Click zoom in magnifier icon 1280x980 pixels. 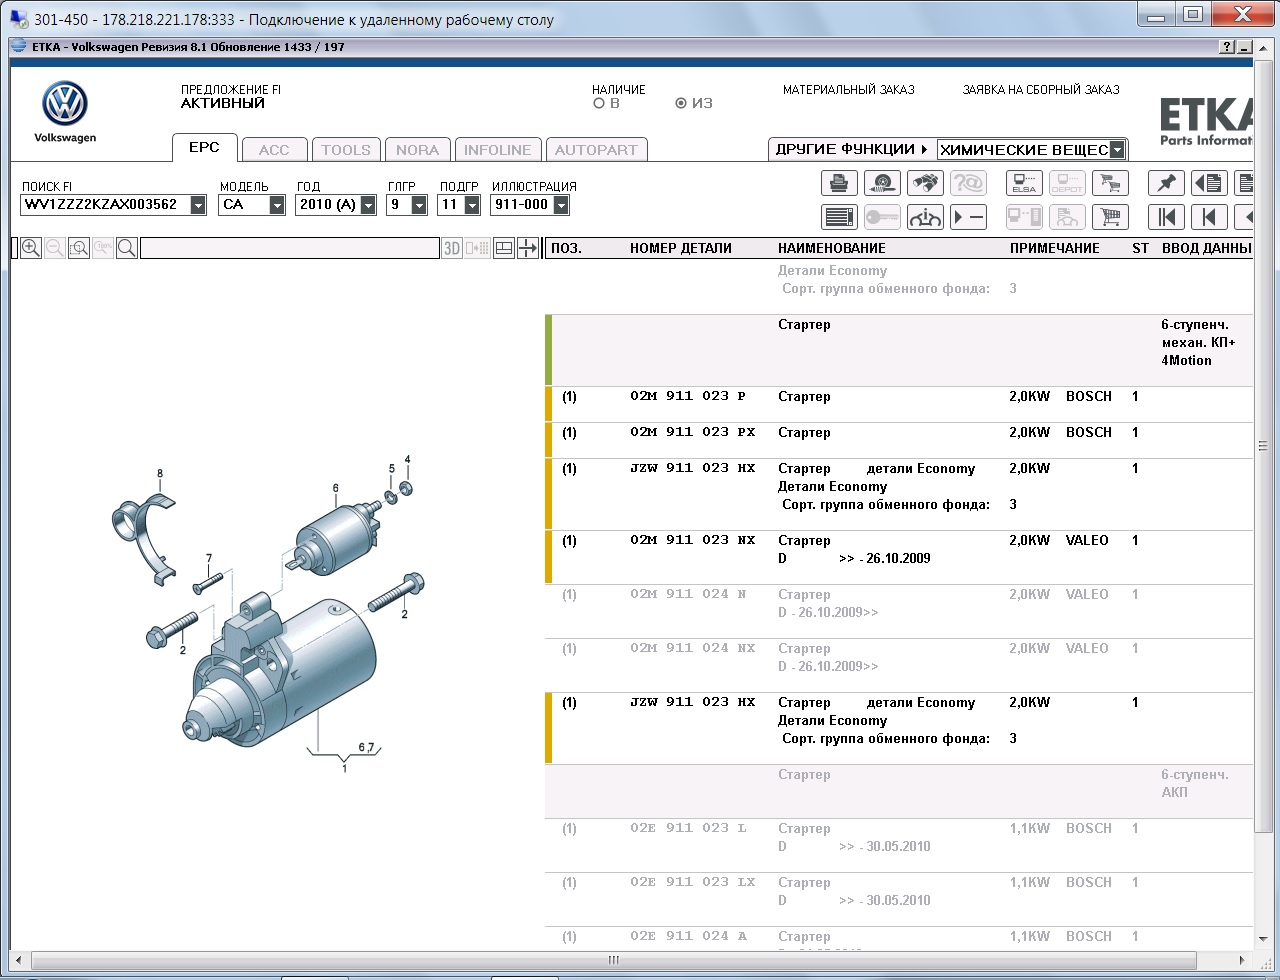pos(31,248)
